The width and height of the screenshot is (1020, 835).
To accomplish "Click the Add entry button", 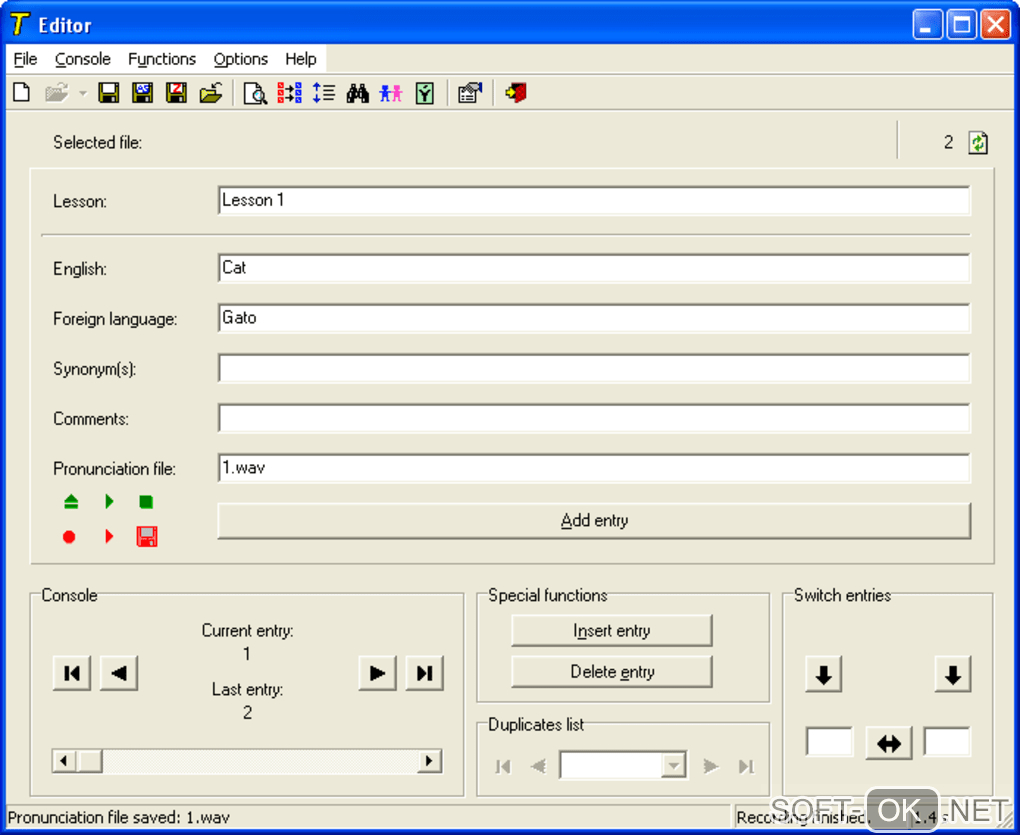I will 595,521.
